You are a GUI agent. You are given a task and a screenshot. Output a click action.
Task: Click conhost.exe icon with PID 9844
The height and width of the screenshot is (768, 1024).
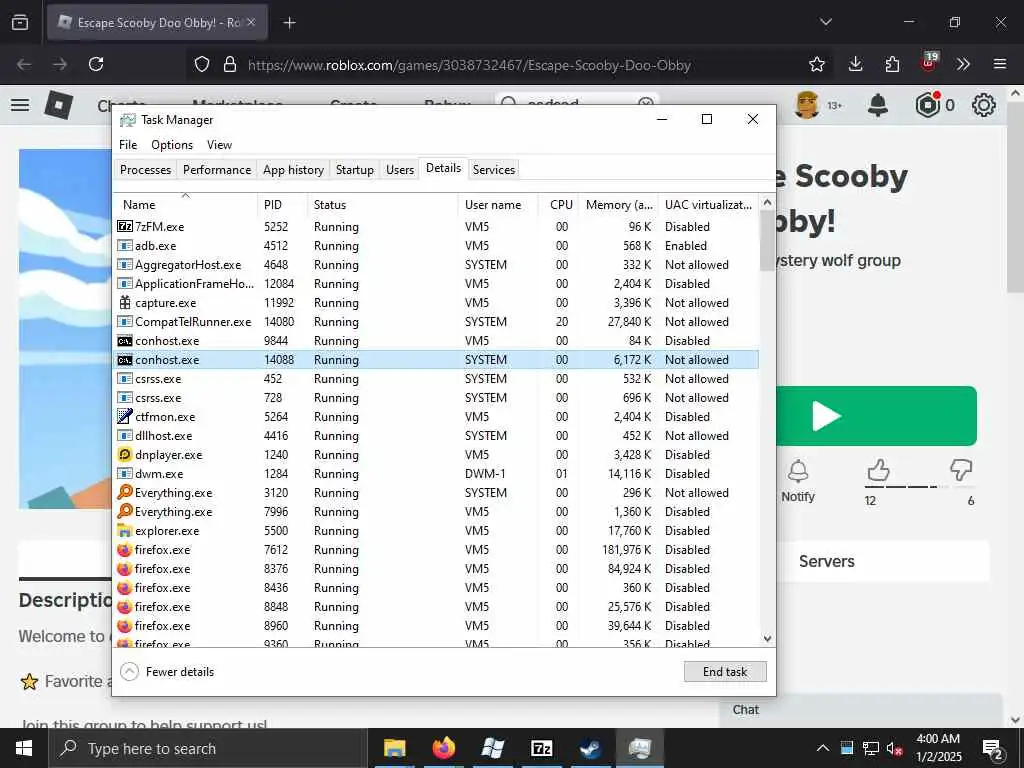(125, 341)
